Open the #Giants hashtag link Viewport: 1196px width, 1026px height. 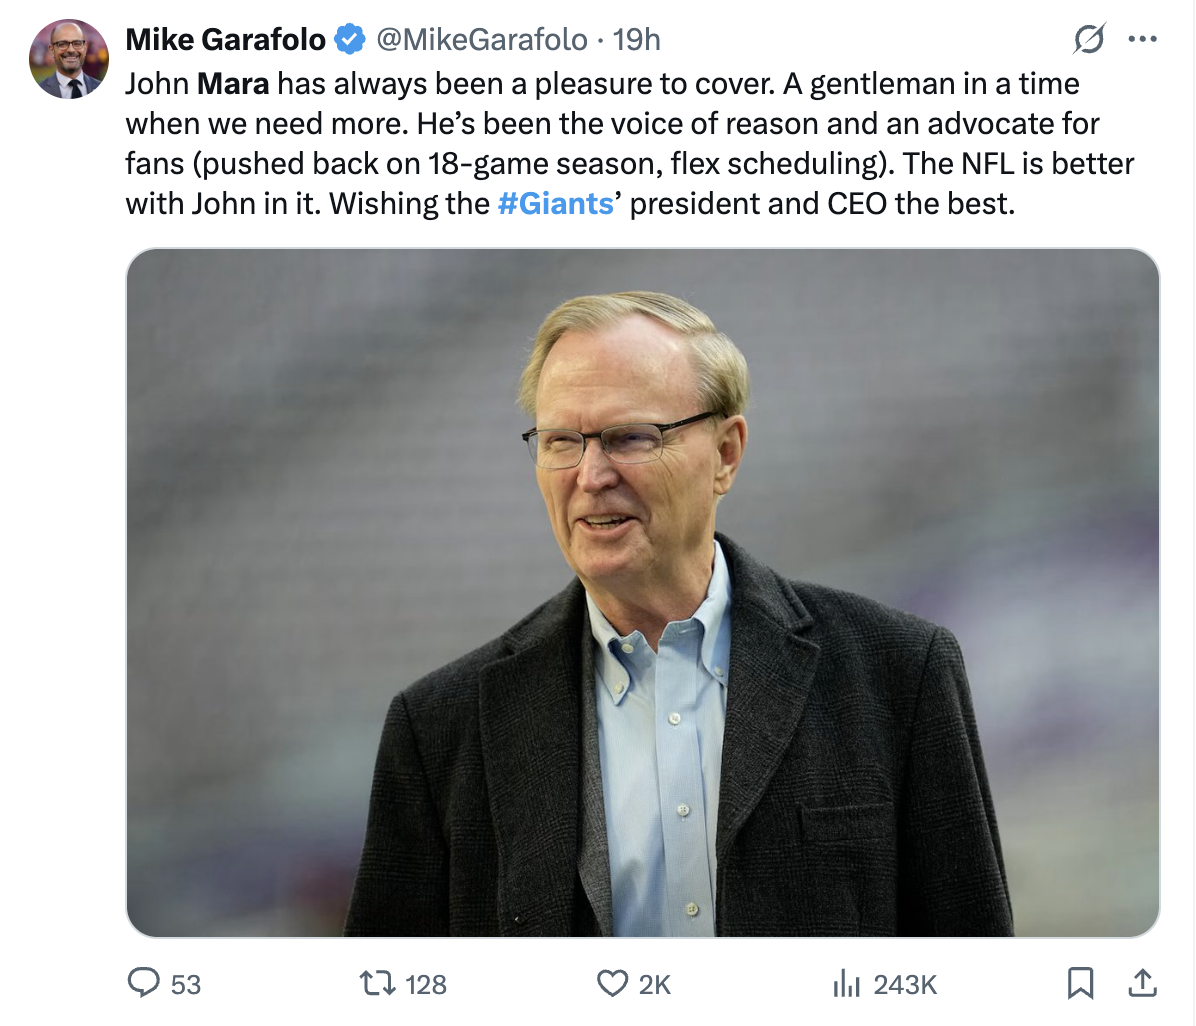click(555, 204)
